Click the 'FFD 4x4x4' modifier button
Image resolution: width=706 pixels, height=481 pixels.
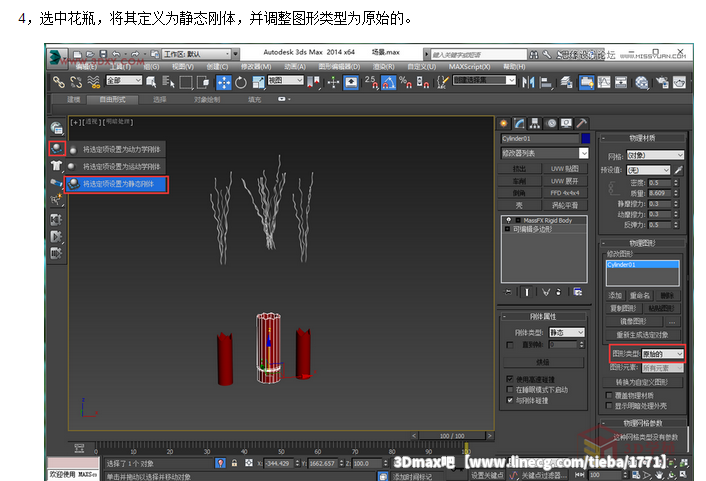[565, 193]
